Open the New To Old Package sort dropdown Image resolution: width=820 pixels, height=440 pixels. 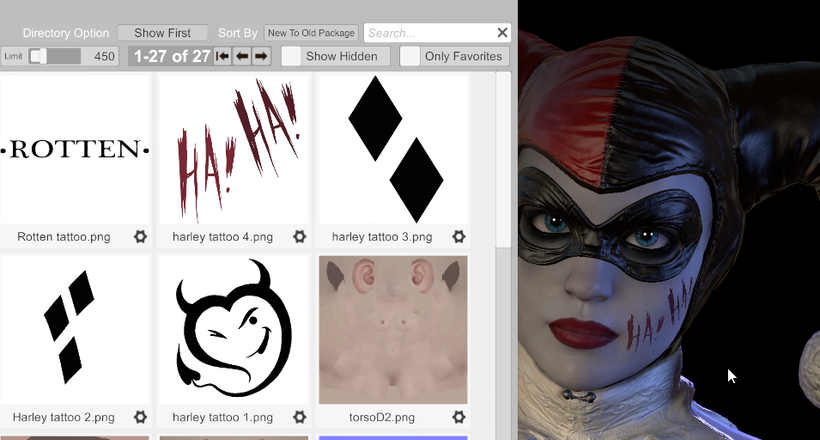click(x=311, y=33)
